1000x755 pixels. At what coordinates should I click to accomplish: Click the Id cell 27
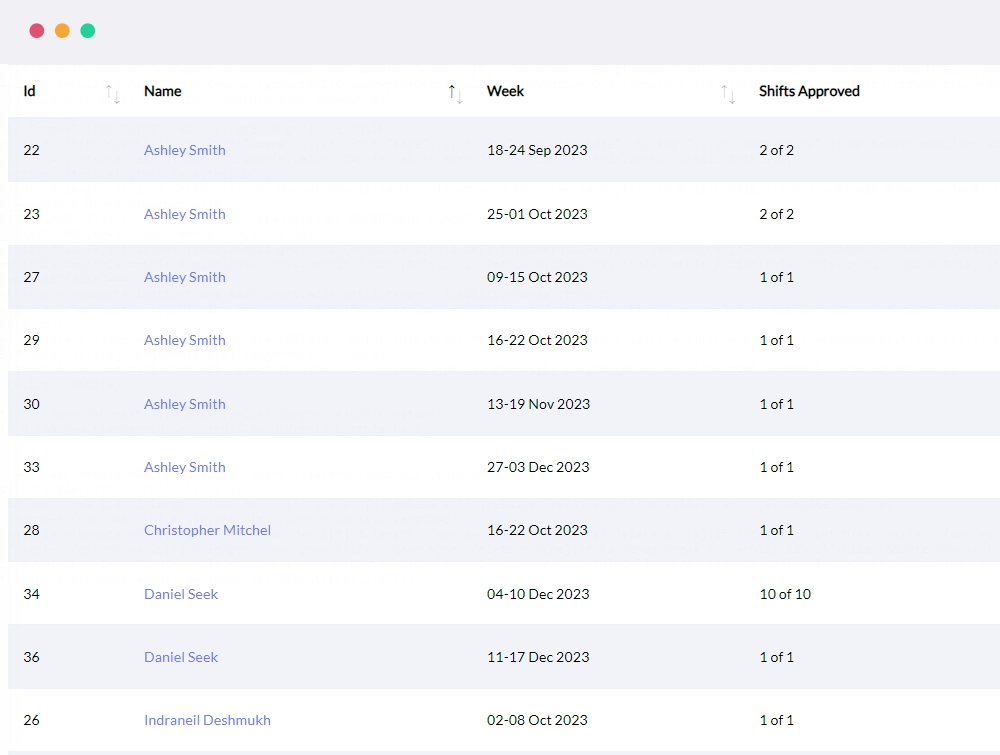tap(31, 277)
